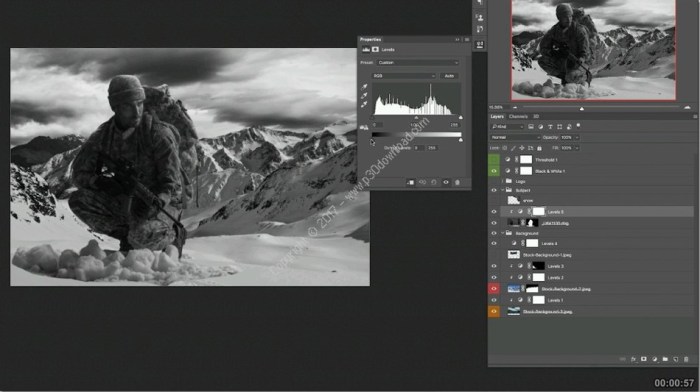Click the clip to layer button in Properties
The height and width of the screenshot is (392, 700).
tap(410, 182)
